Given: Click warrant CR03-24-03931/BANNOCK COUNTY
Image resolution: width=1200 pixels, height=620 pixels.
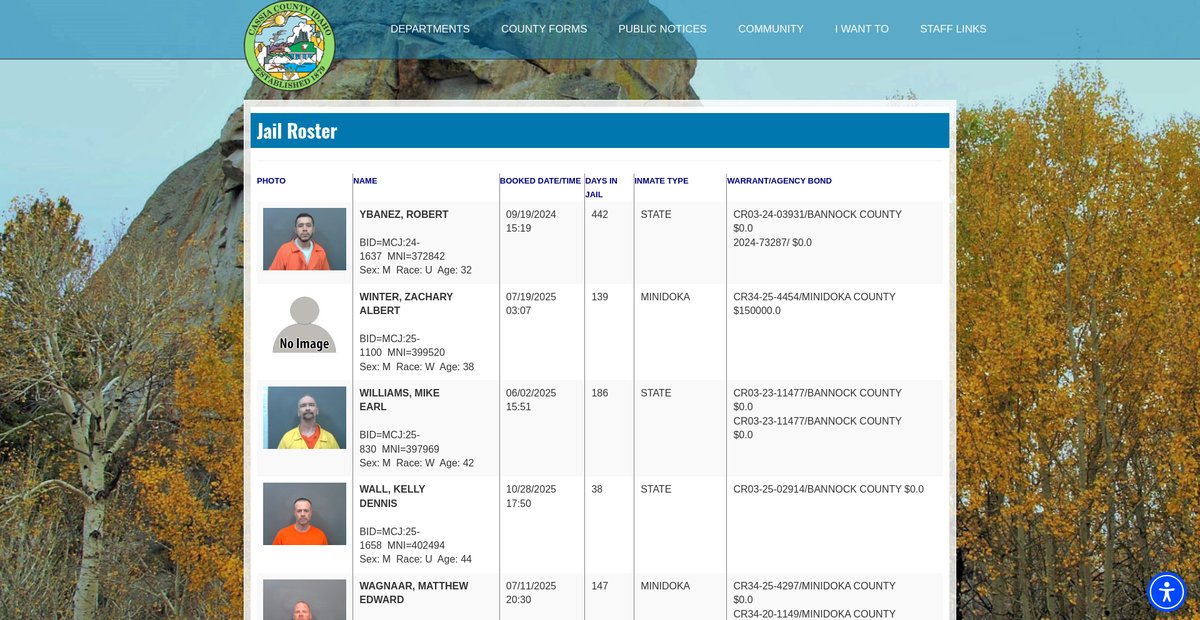Looking at the screenshot, I should 817,215.
